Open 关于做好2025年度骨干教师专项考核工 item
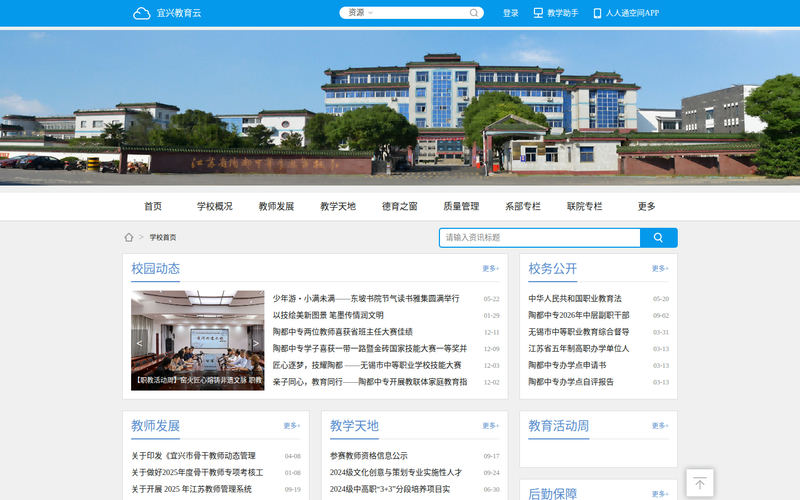The height and width of the screenshot is (500, 800). tap(197, 472)
